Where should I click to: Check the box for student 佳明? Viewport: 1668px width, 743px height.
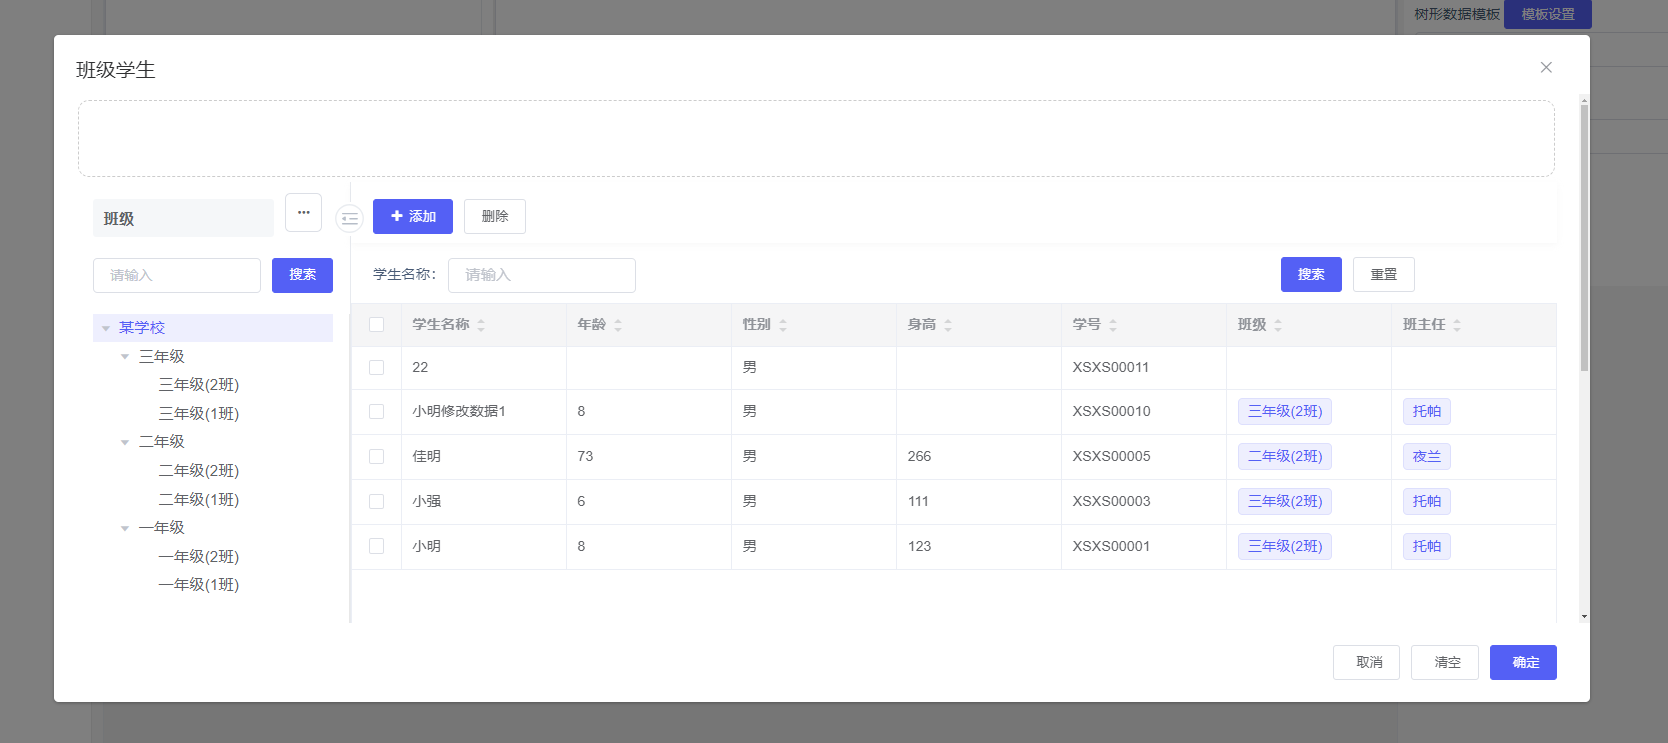click(x=377, y=457)
